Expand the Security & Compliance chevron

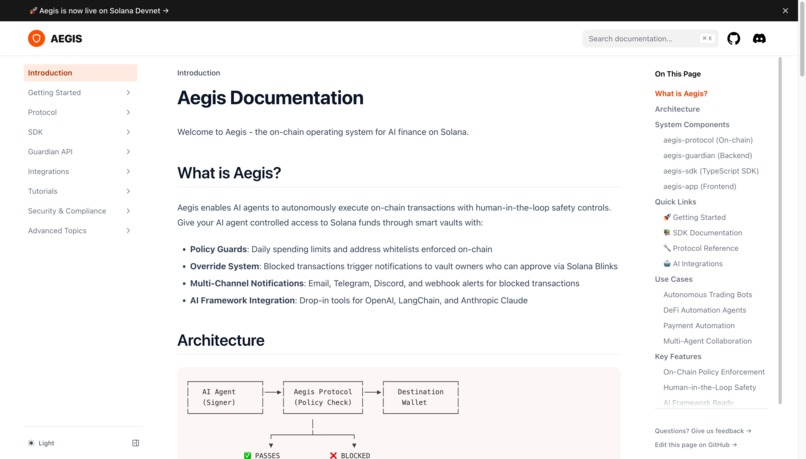(x=128, y=211)
